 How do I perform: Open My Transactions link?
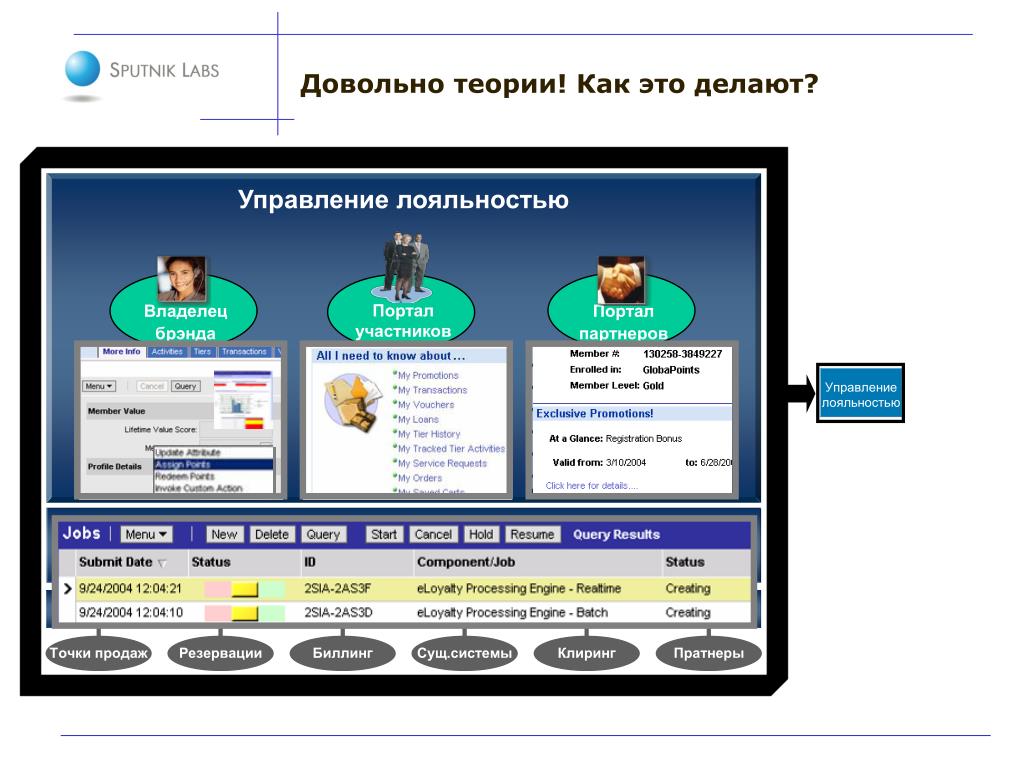click(432, 390)
